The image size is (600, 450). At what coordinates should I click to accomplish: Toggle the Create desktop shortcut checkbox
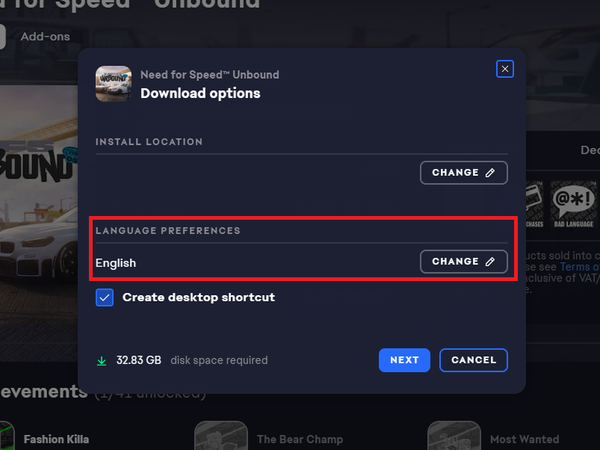pyautogui.click(x=105, y=297)
